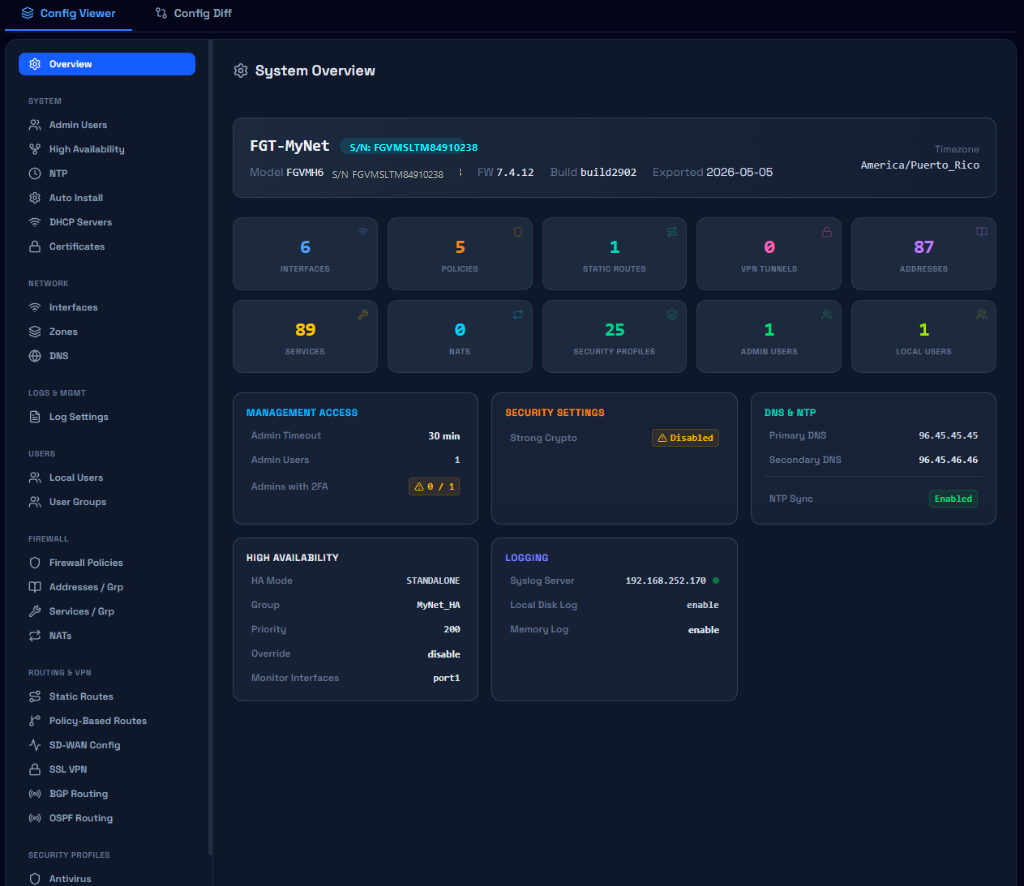Image resolution: width=1024 pixels, height=886 pixels.
Task: Open the 5 Policies stat card
Action: (460, 253)
